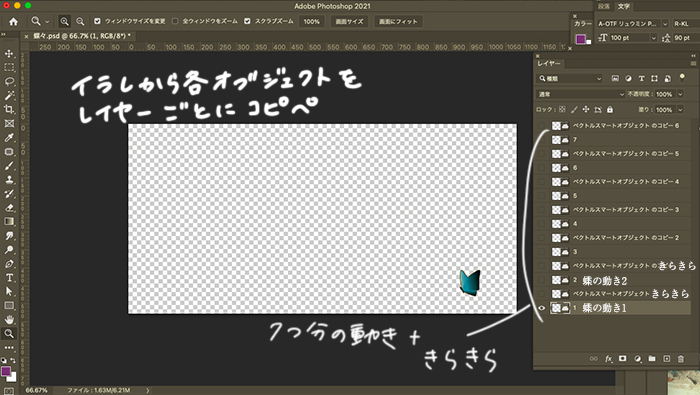The height and width of the screenshot is (395, 700).
Task: Uncheck スクラブズーム checkbox
Action: 247,21
